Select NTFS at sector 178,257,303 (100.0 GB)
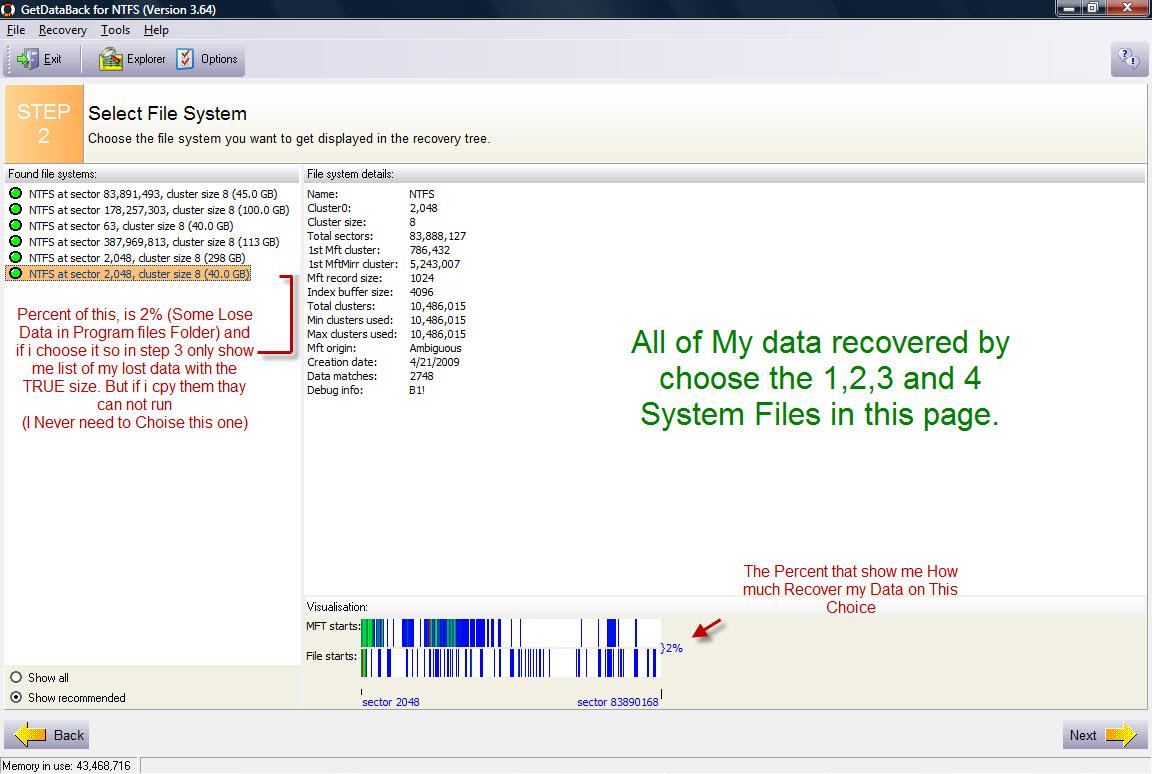 pos(159,210)
